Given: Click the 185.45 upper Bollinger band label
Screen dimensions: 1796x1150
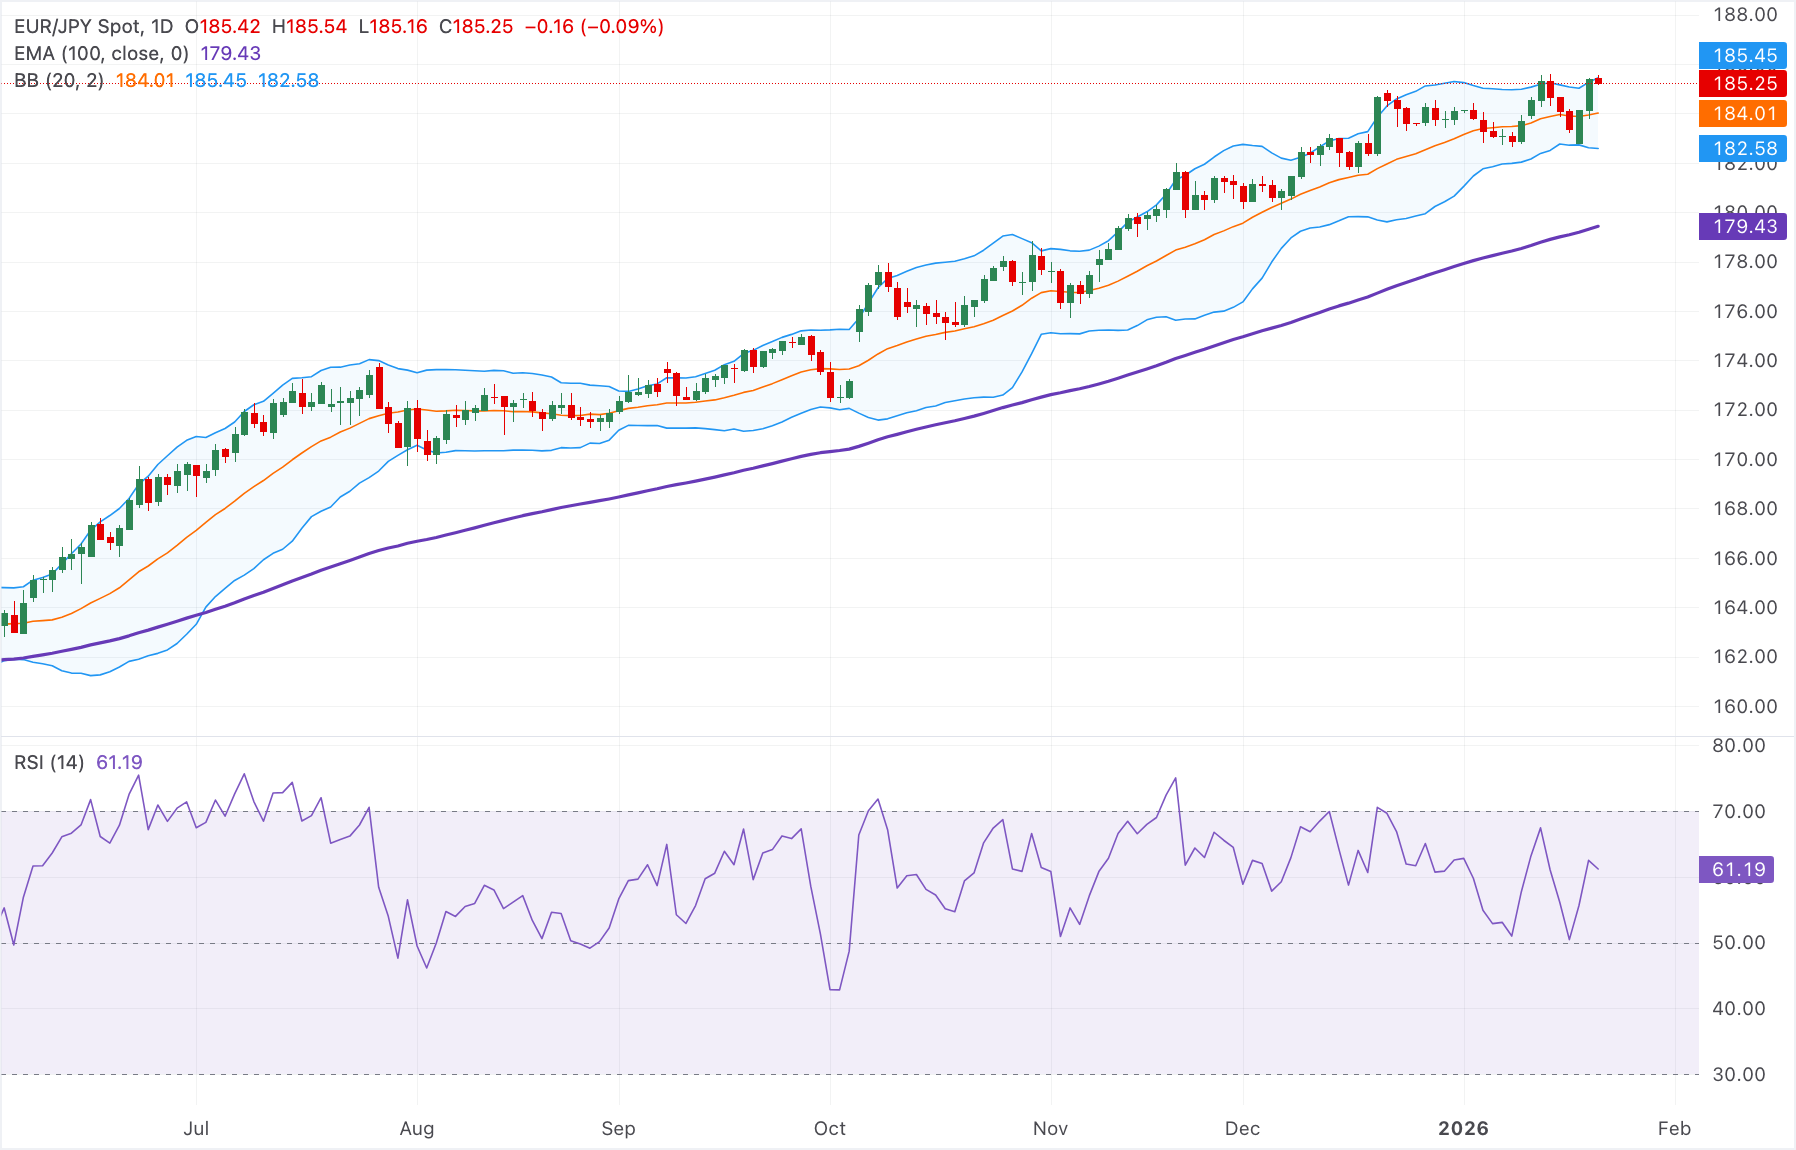Looking at the screenshot, I should coord(1742,56).
